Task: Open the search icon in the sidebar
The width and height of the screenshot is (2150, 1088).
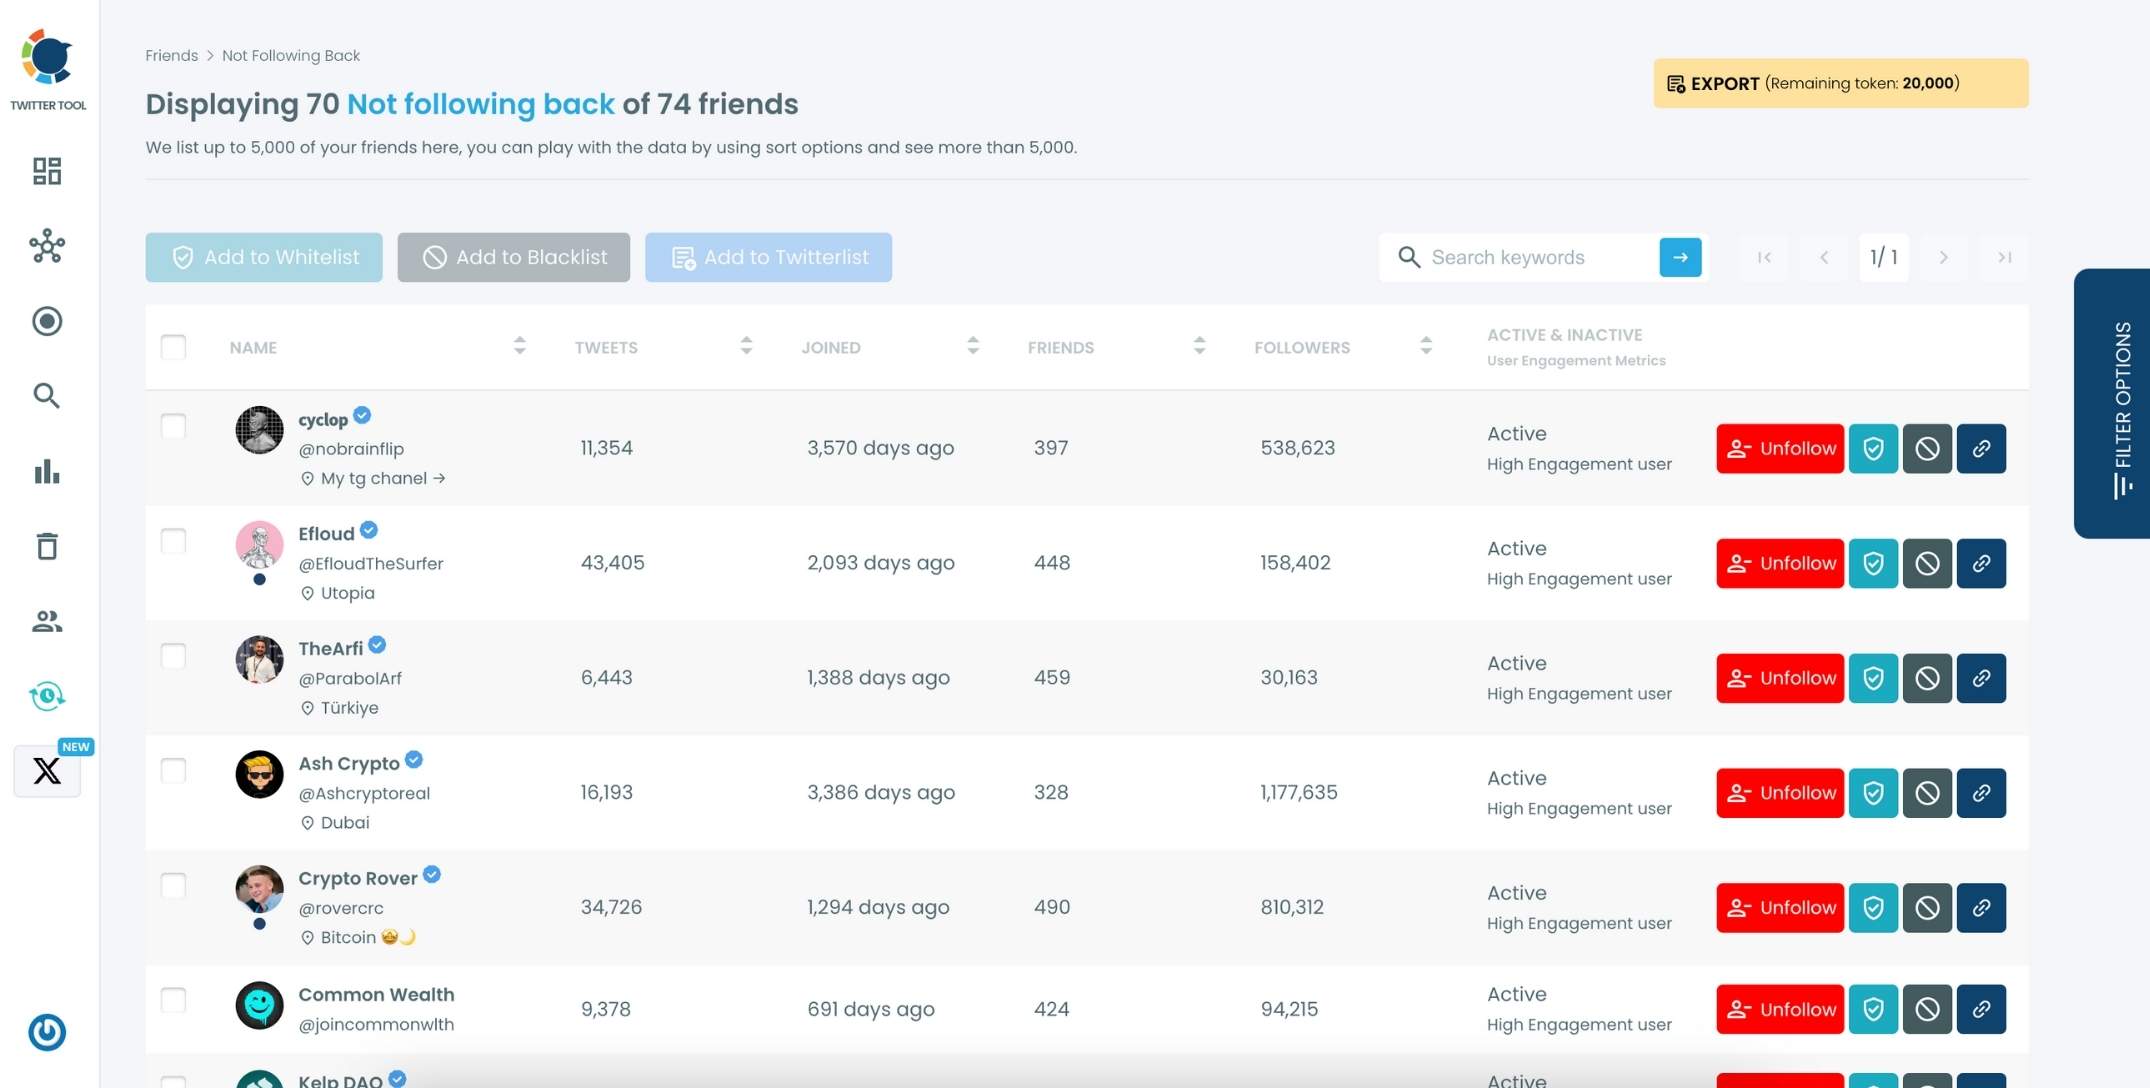Action: (46, 396)
